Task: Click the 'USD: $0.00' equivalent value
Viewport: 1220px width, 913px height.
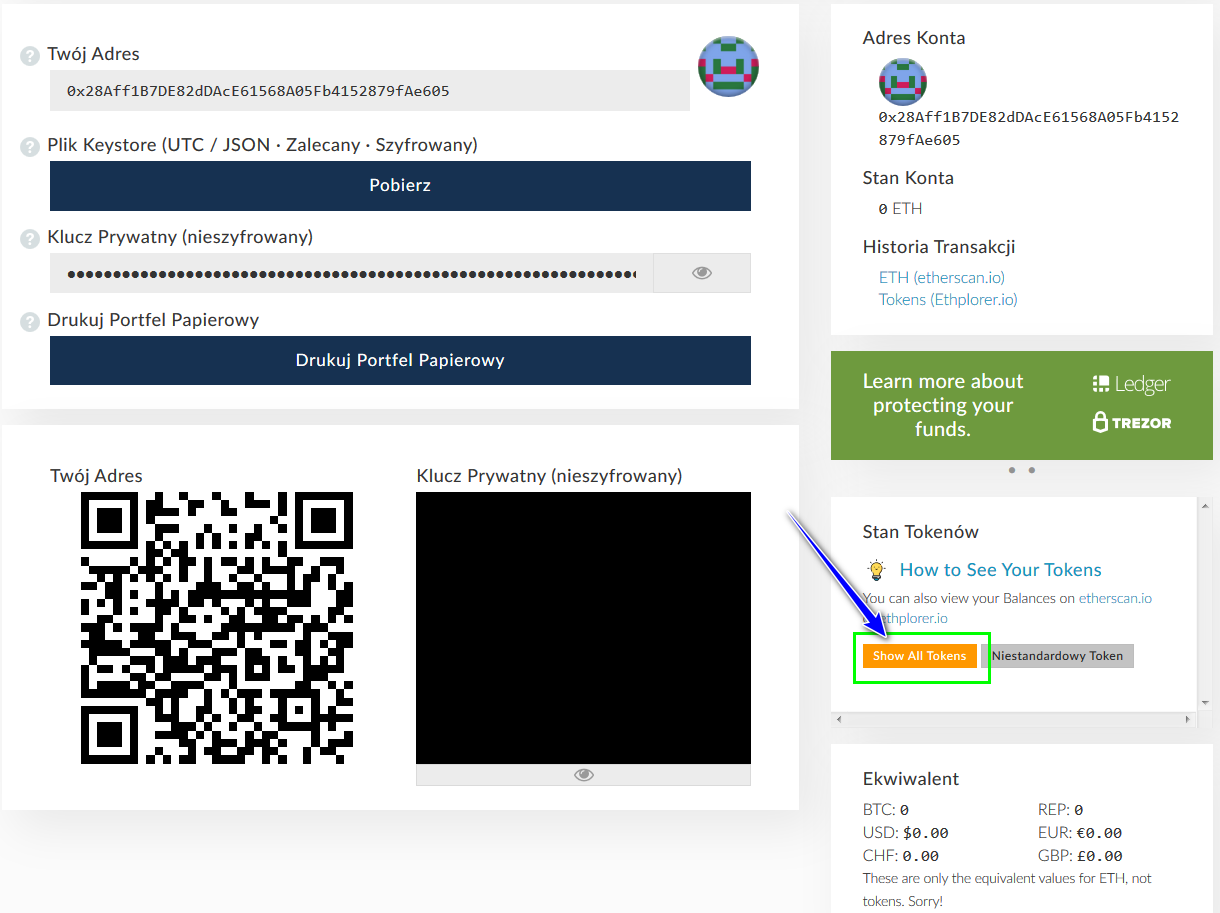Action: tap(906, 832)
